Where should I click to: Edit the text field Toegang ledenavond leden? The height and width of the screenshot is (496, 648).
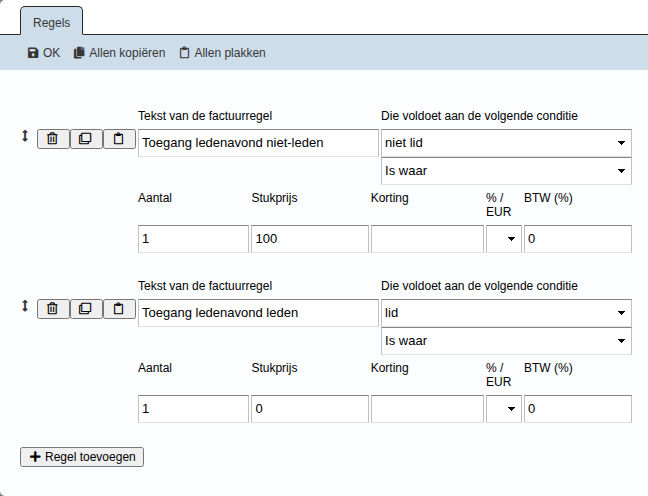[x=258, y=313]
